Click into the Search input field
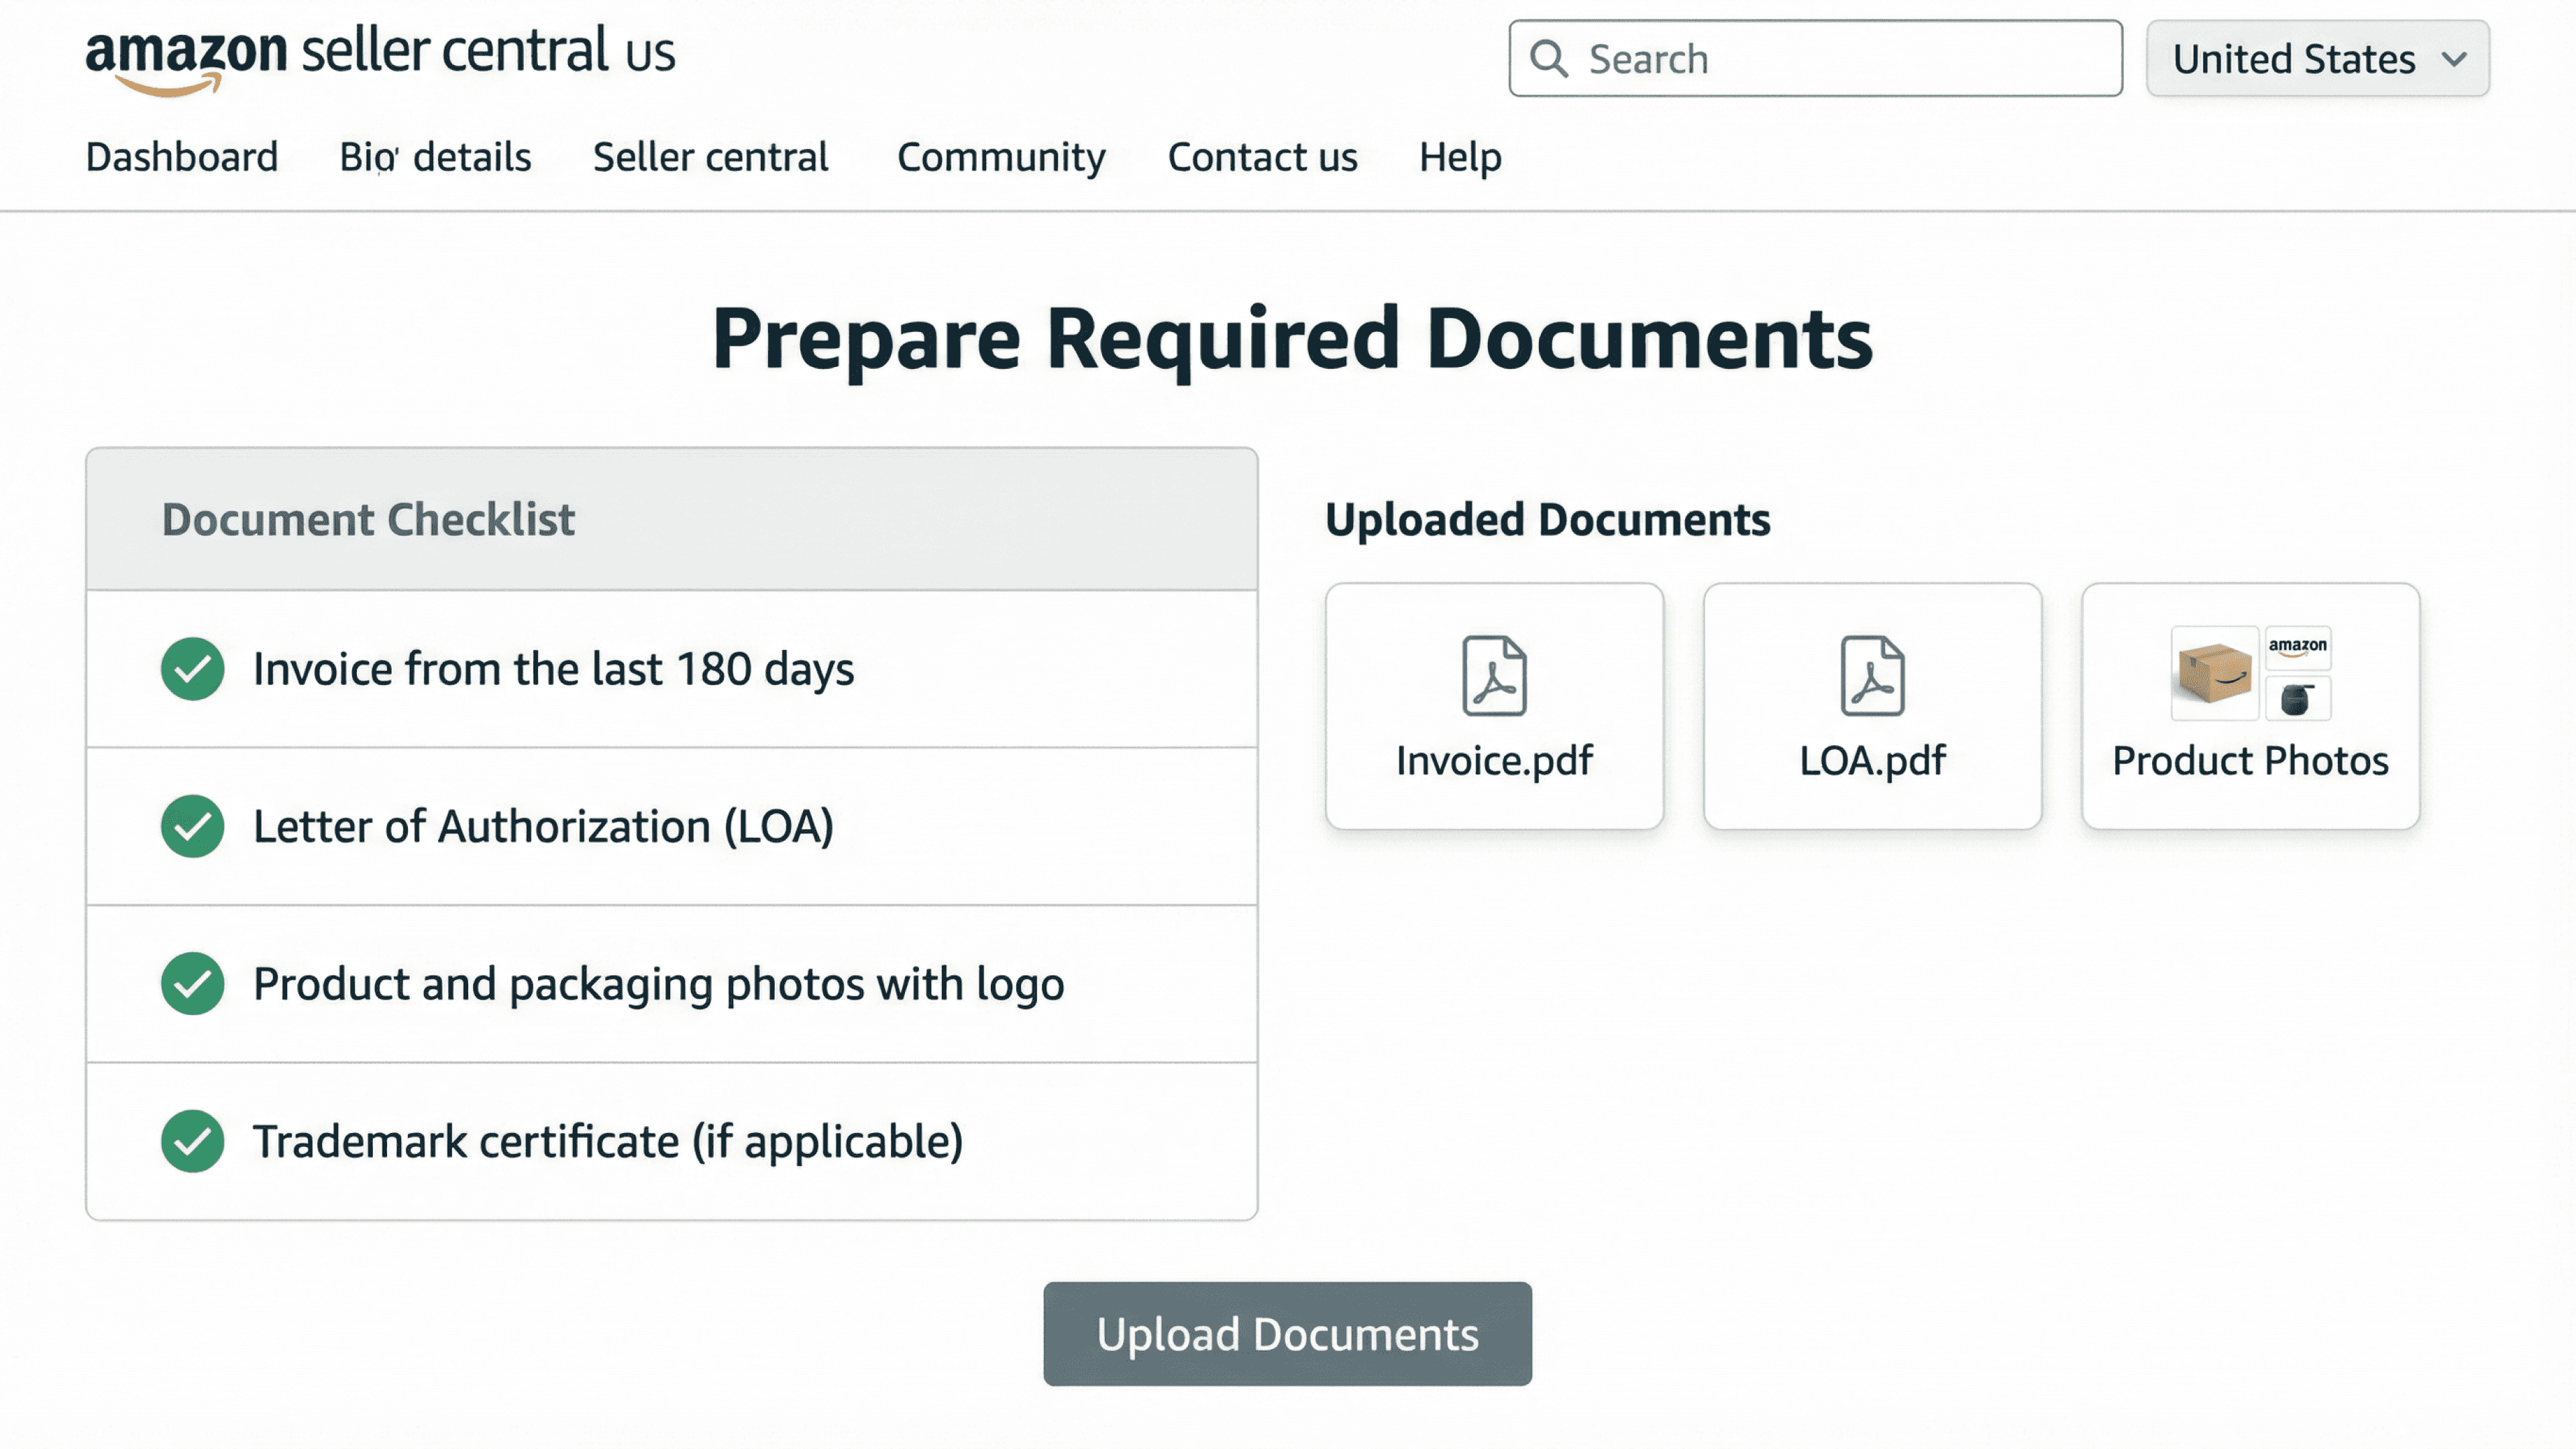The height and width of the screenshot is (1449, 2576). pyautogui.click(x=1840, y=59)
